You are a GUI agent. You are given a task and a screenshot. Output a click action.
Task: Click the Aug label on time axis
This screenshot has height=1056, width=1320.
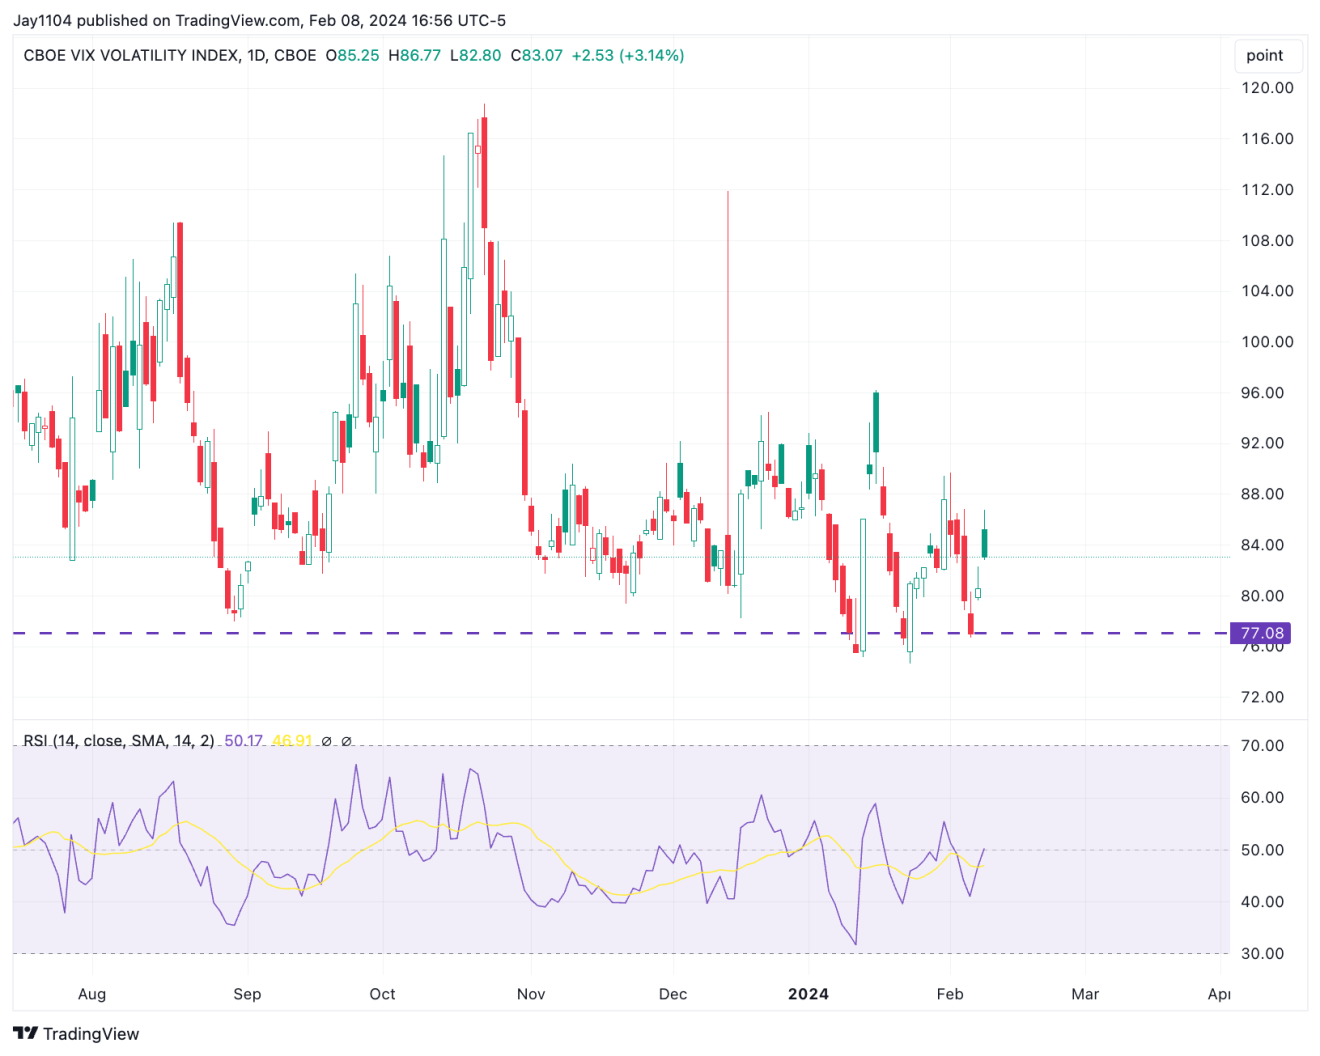(x=92, y=994)
